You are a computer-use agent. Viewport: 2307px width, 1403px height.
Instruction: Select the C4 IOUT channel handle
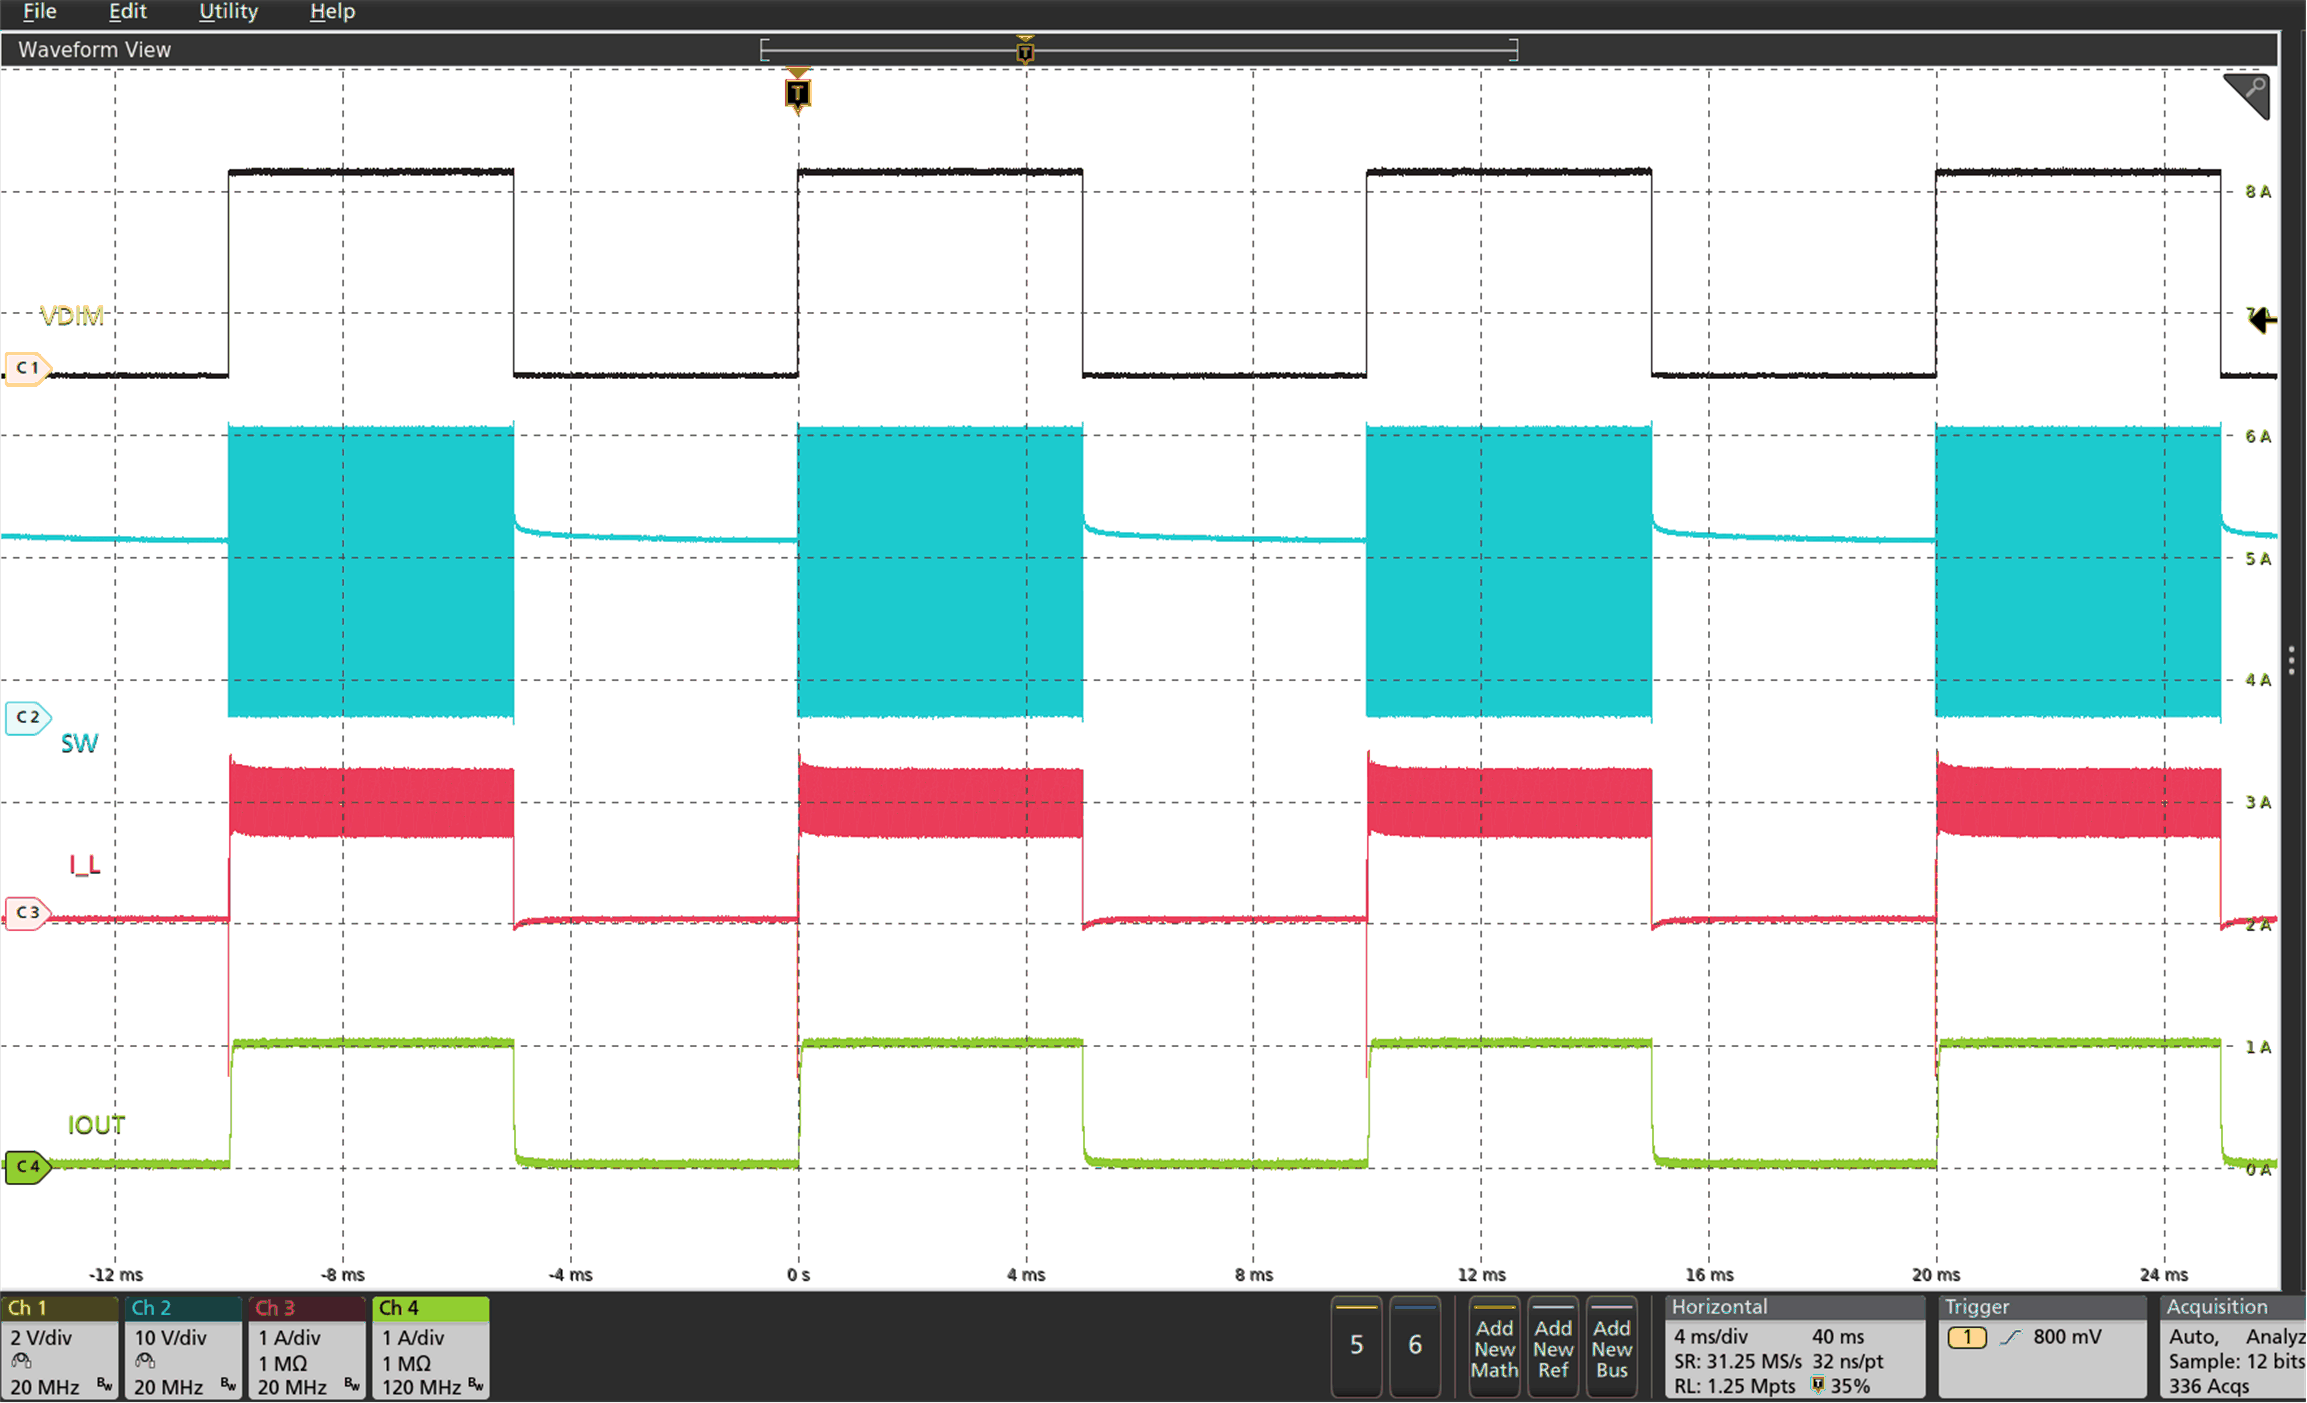27,1166
